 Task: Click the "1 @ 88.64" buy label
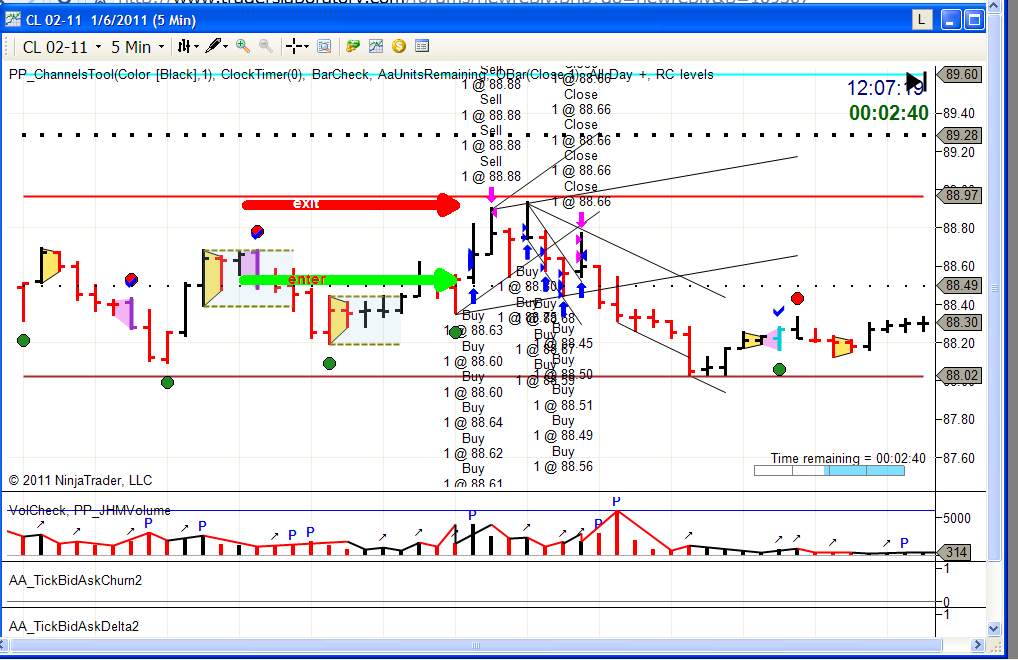[473, 422]
